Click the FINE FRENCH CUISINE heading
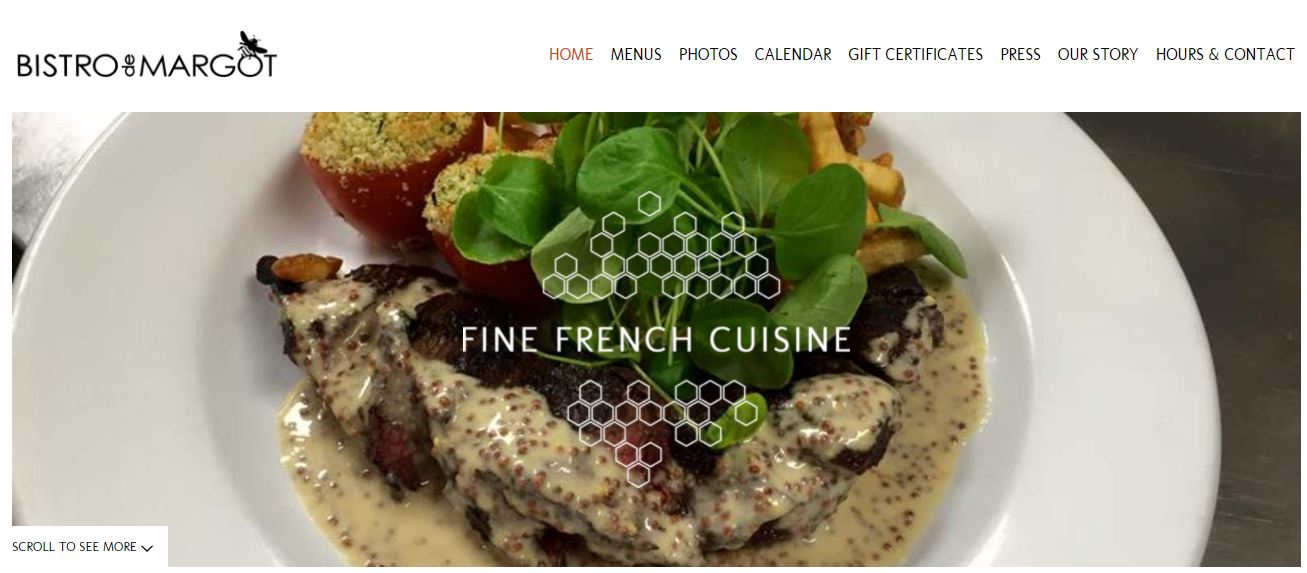1307x573 pixels. tap(656, 339)
